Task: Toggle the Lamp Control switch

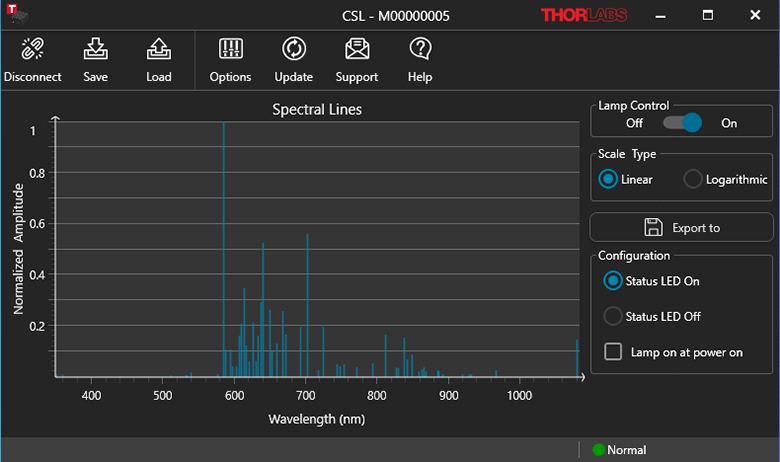Action: (683, 123)
